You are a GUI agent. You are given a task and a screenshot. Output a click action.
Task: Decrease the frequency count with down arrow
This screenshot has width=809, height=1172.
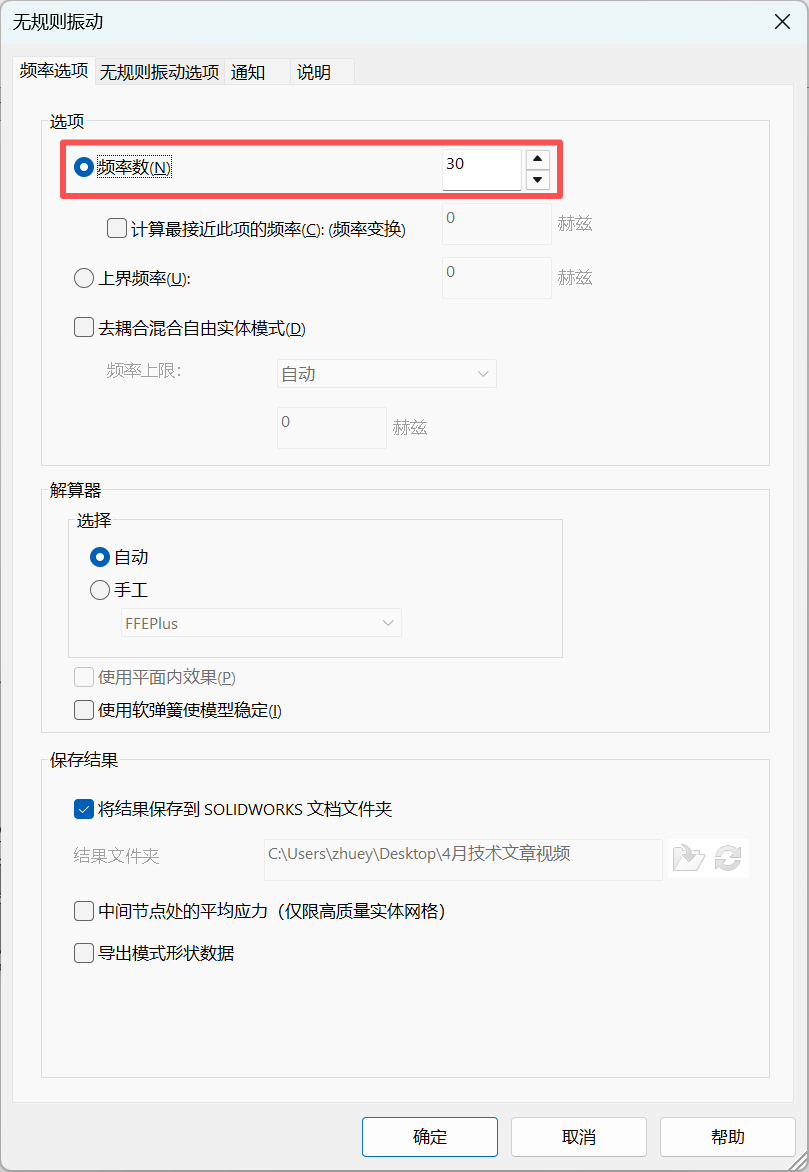(x=538, y=180)
